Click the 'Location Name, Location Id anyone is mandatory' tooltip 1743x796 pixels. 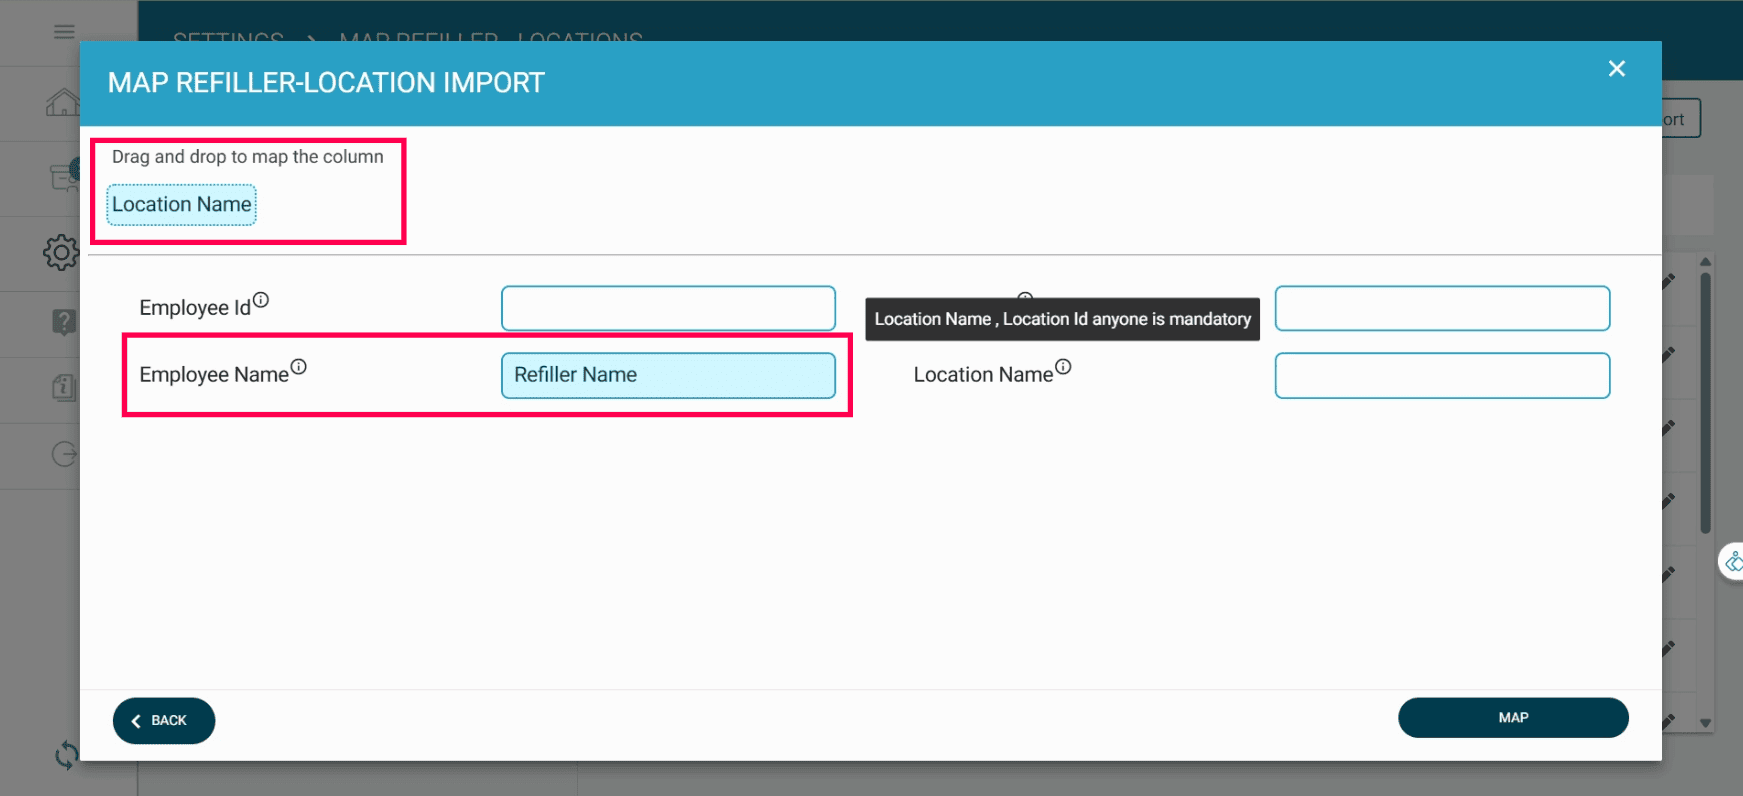point(1062,319)
